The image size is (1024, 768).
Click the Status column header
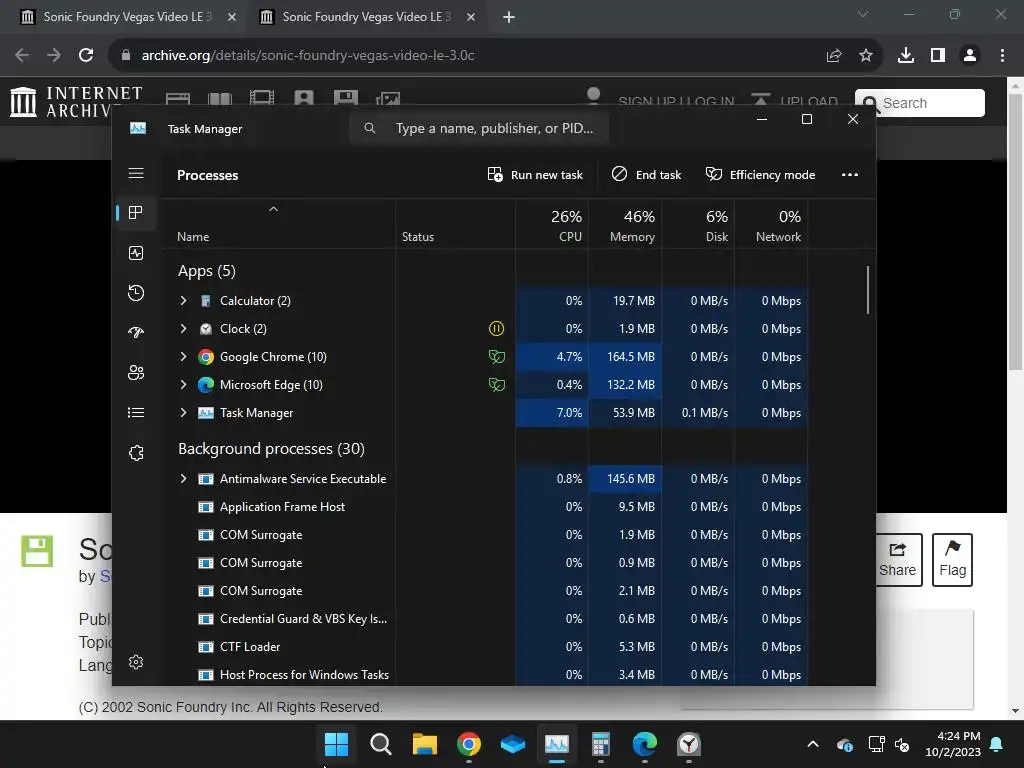click(455, 224)
